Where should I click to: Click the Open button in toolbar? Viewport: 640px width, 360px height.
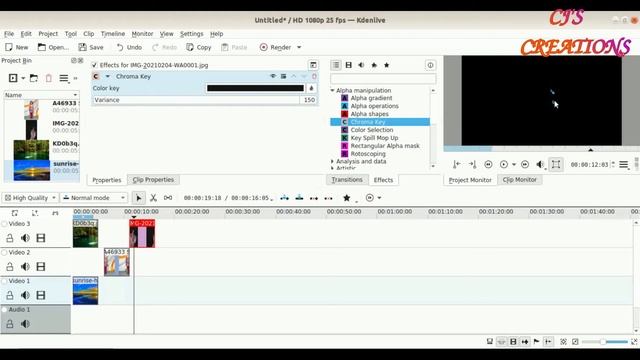53,47
